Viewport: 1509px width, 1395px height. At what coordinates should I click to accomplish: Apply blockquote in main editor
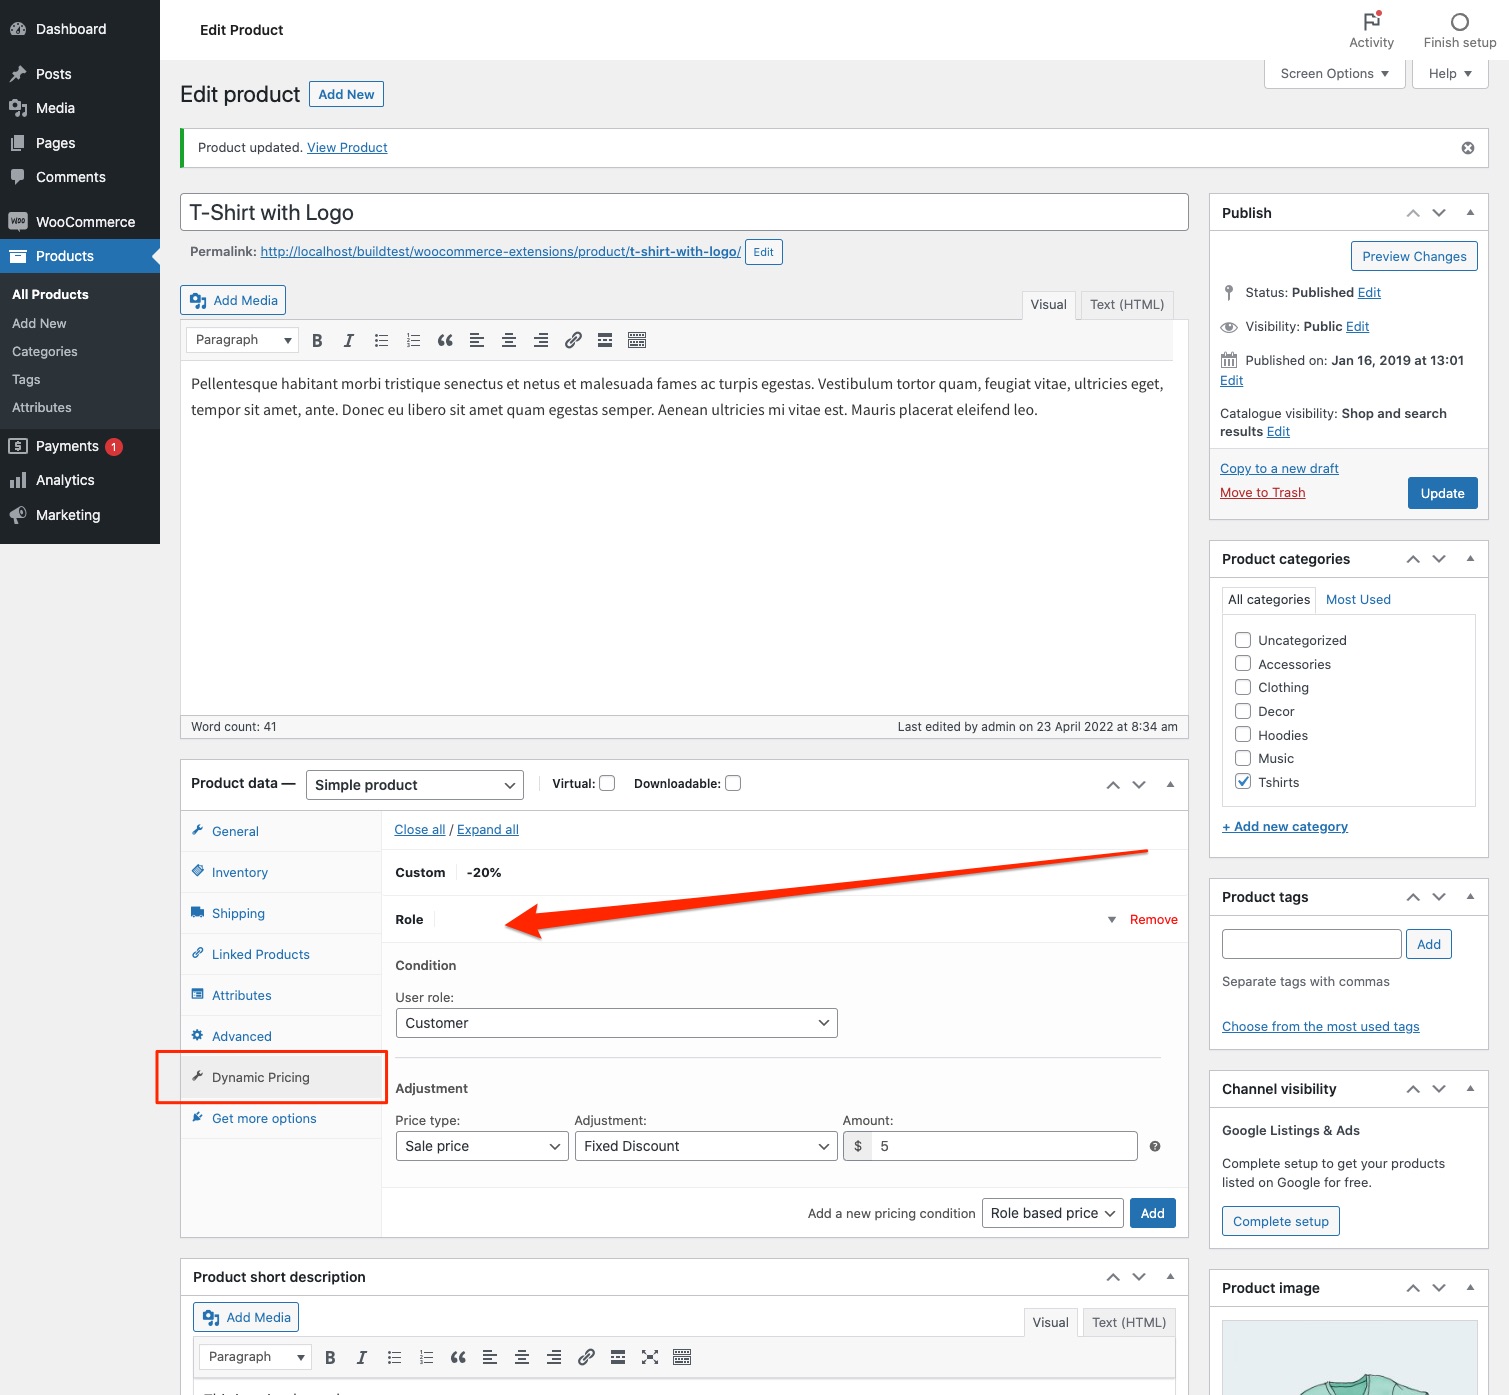click(445, 340)
